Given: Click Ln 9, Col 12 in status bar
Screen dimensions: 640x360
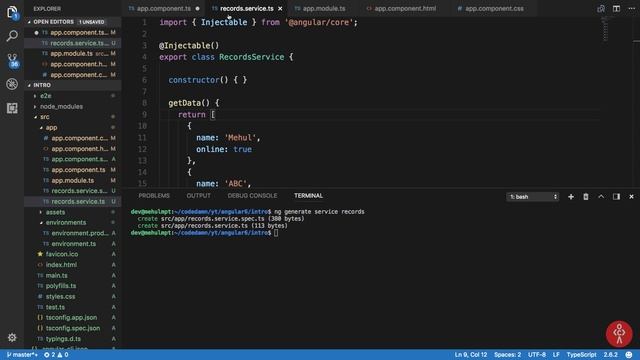Looking at the screenshot, I should (x=471, y=355).
